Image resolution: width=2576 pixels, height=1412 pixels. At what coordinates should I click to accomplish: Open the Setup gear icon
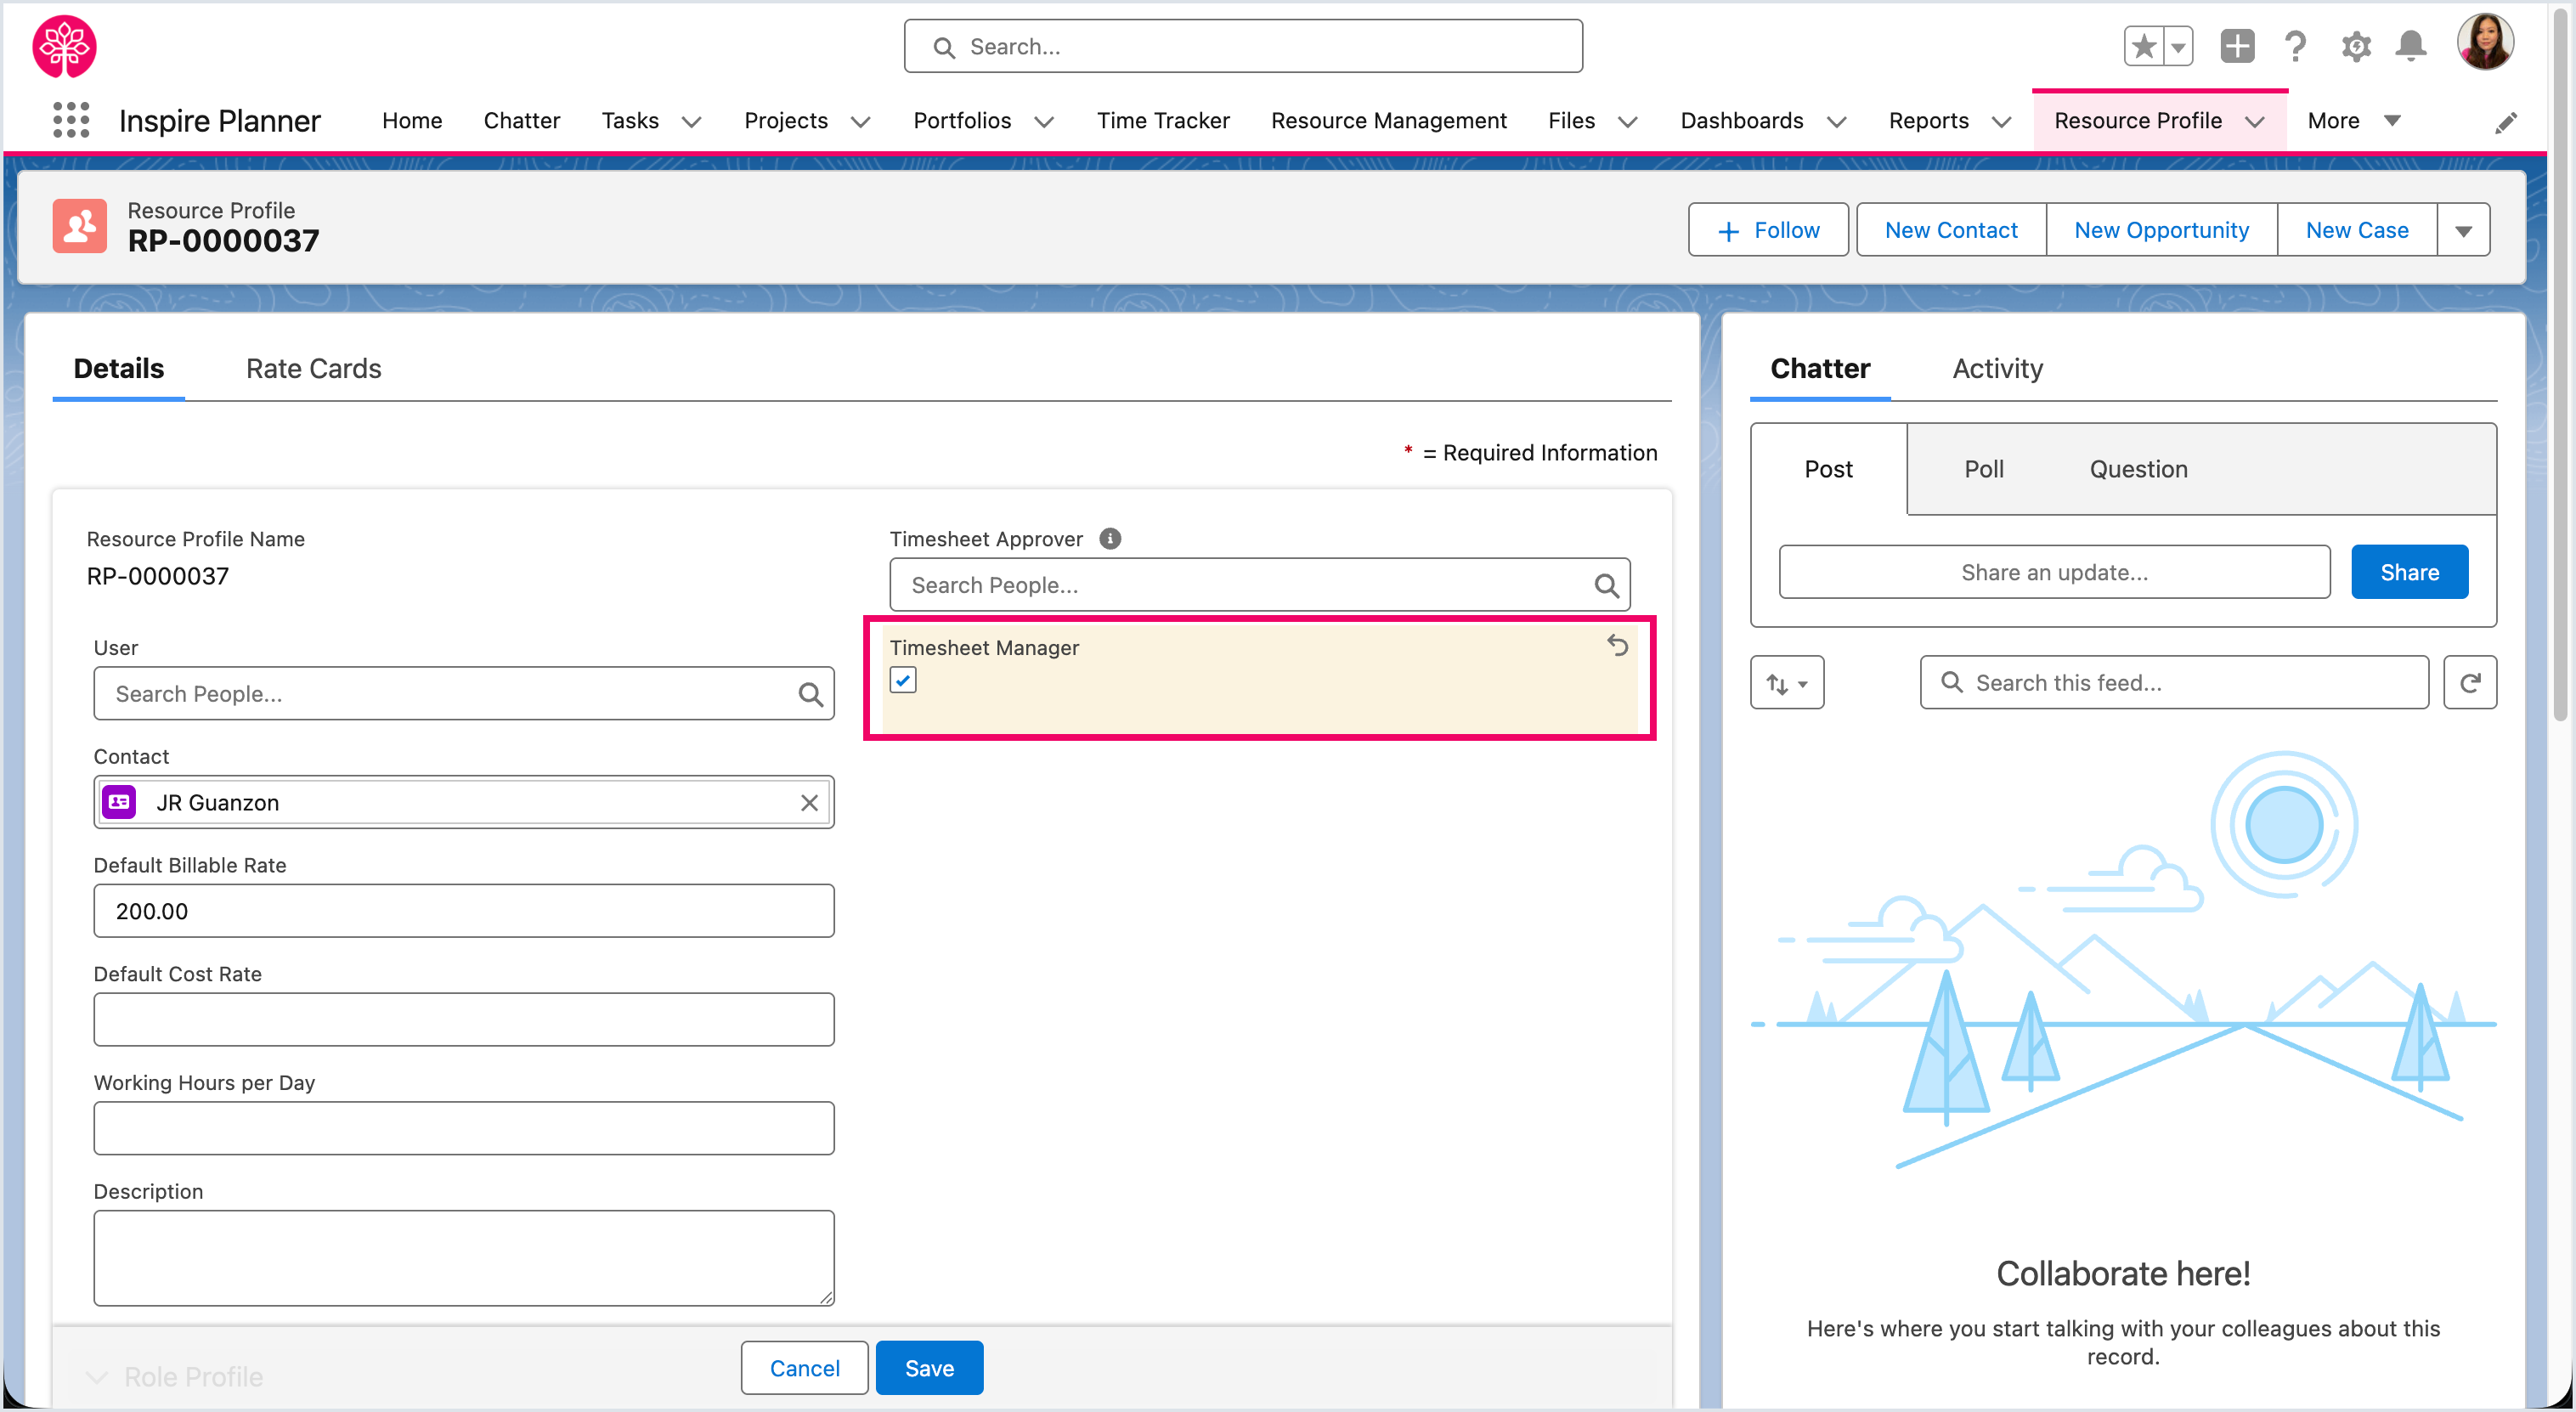(2355, 46)
